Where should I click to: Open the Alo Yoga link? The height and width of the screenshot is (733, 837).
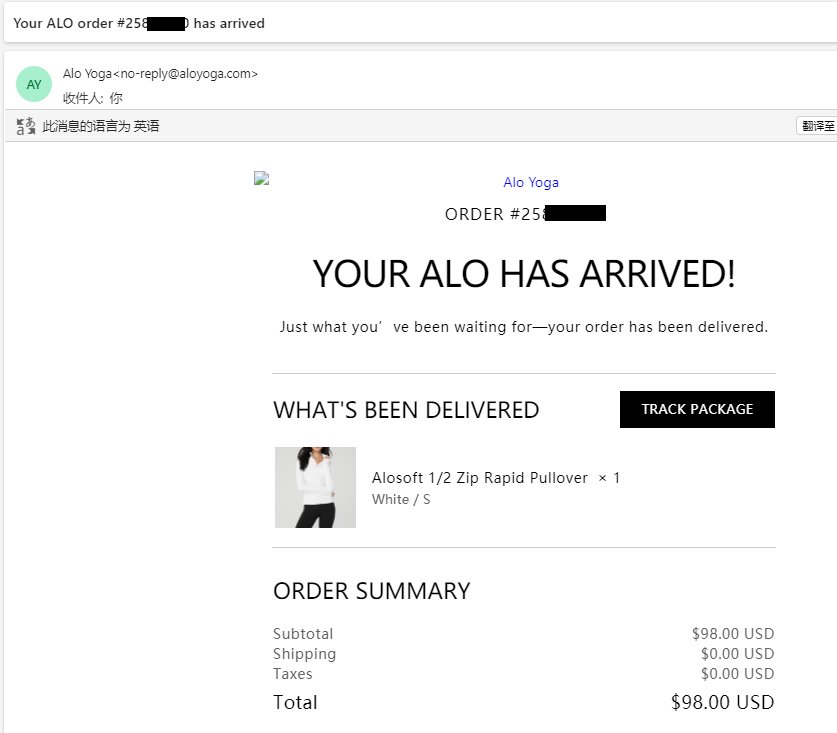(x=531, y=182)
